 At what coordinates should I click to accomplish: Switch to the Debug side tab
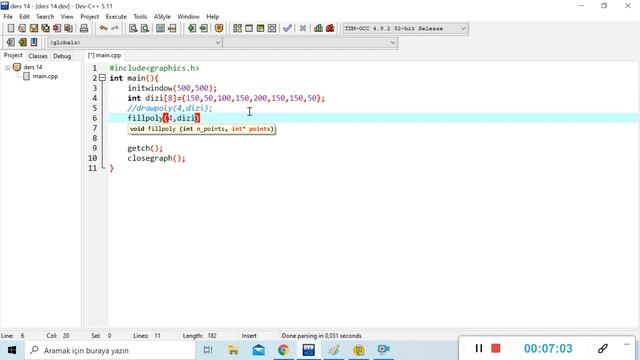[62, 56]
